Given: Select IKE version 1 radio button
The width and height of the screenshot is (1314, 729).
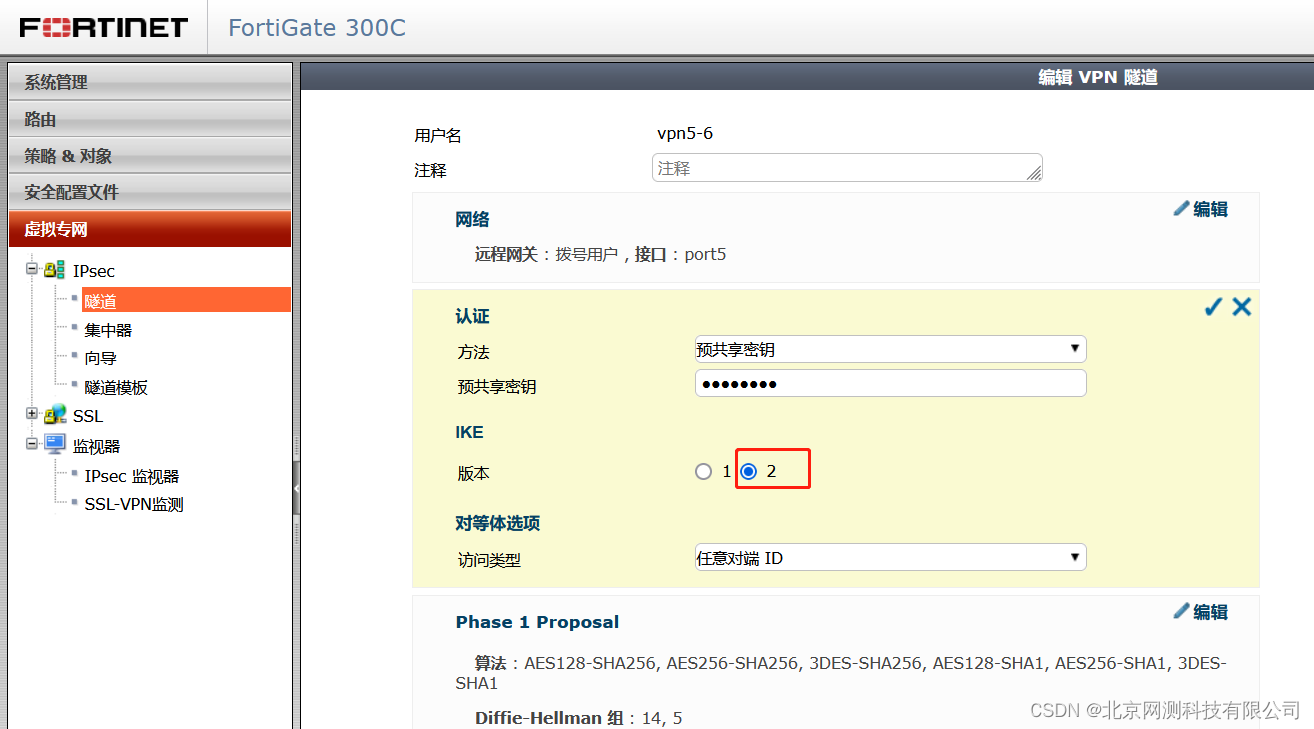Looking at the screenshot, I should 704,471.
